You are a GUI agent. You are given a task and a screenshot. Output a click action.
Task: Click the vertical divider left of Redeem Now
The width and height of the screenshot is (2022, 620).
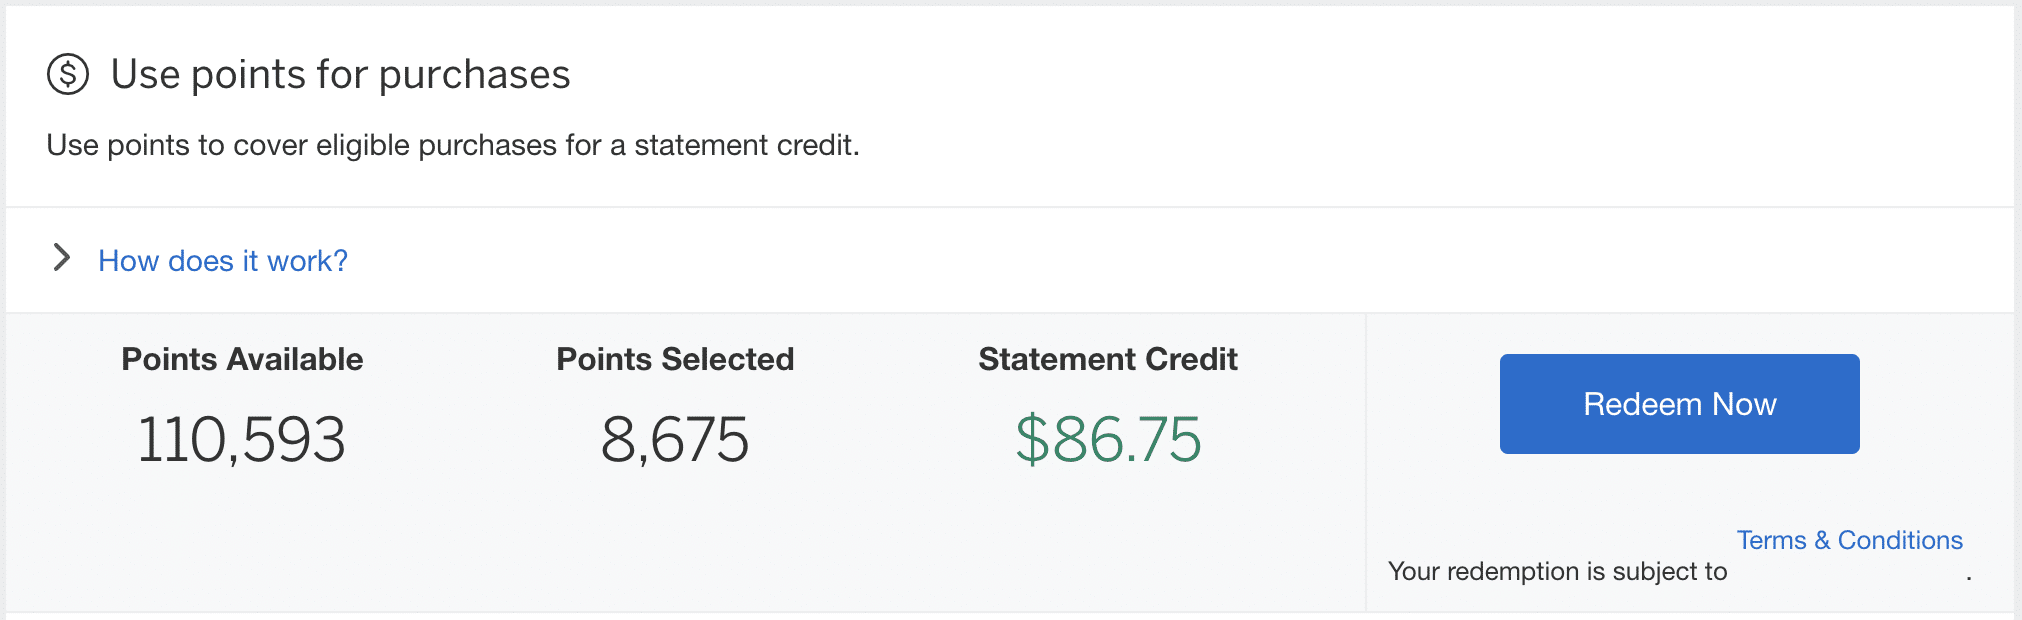(x=1366, y=462)
